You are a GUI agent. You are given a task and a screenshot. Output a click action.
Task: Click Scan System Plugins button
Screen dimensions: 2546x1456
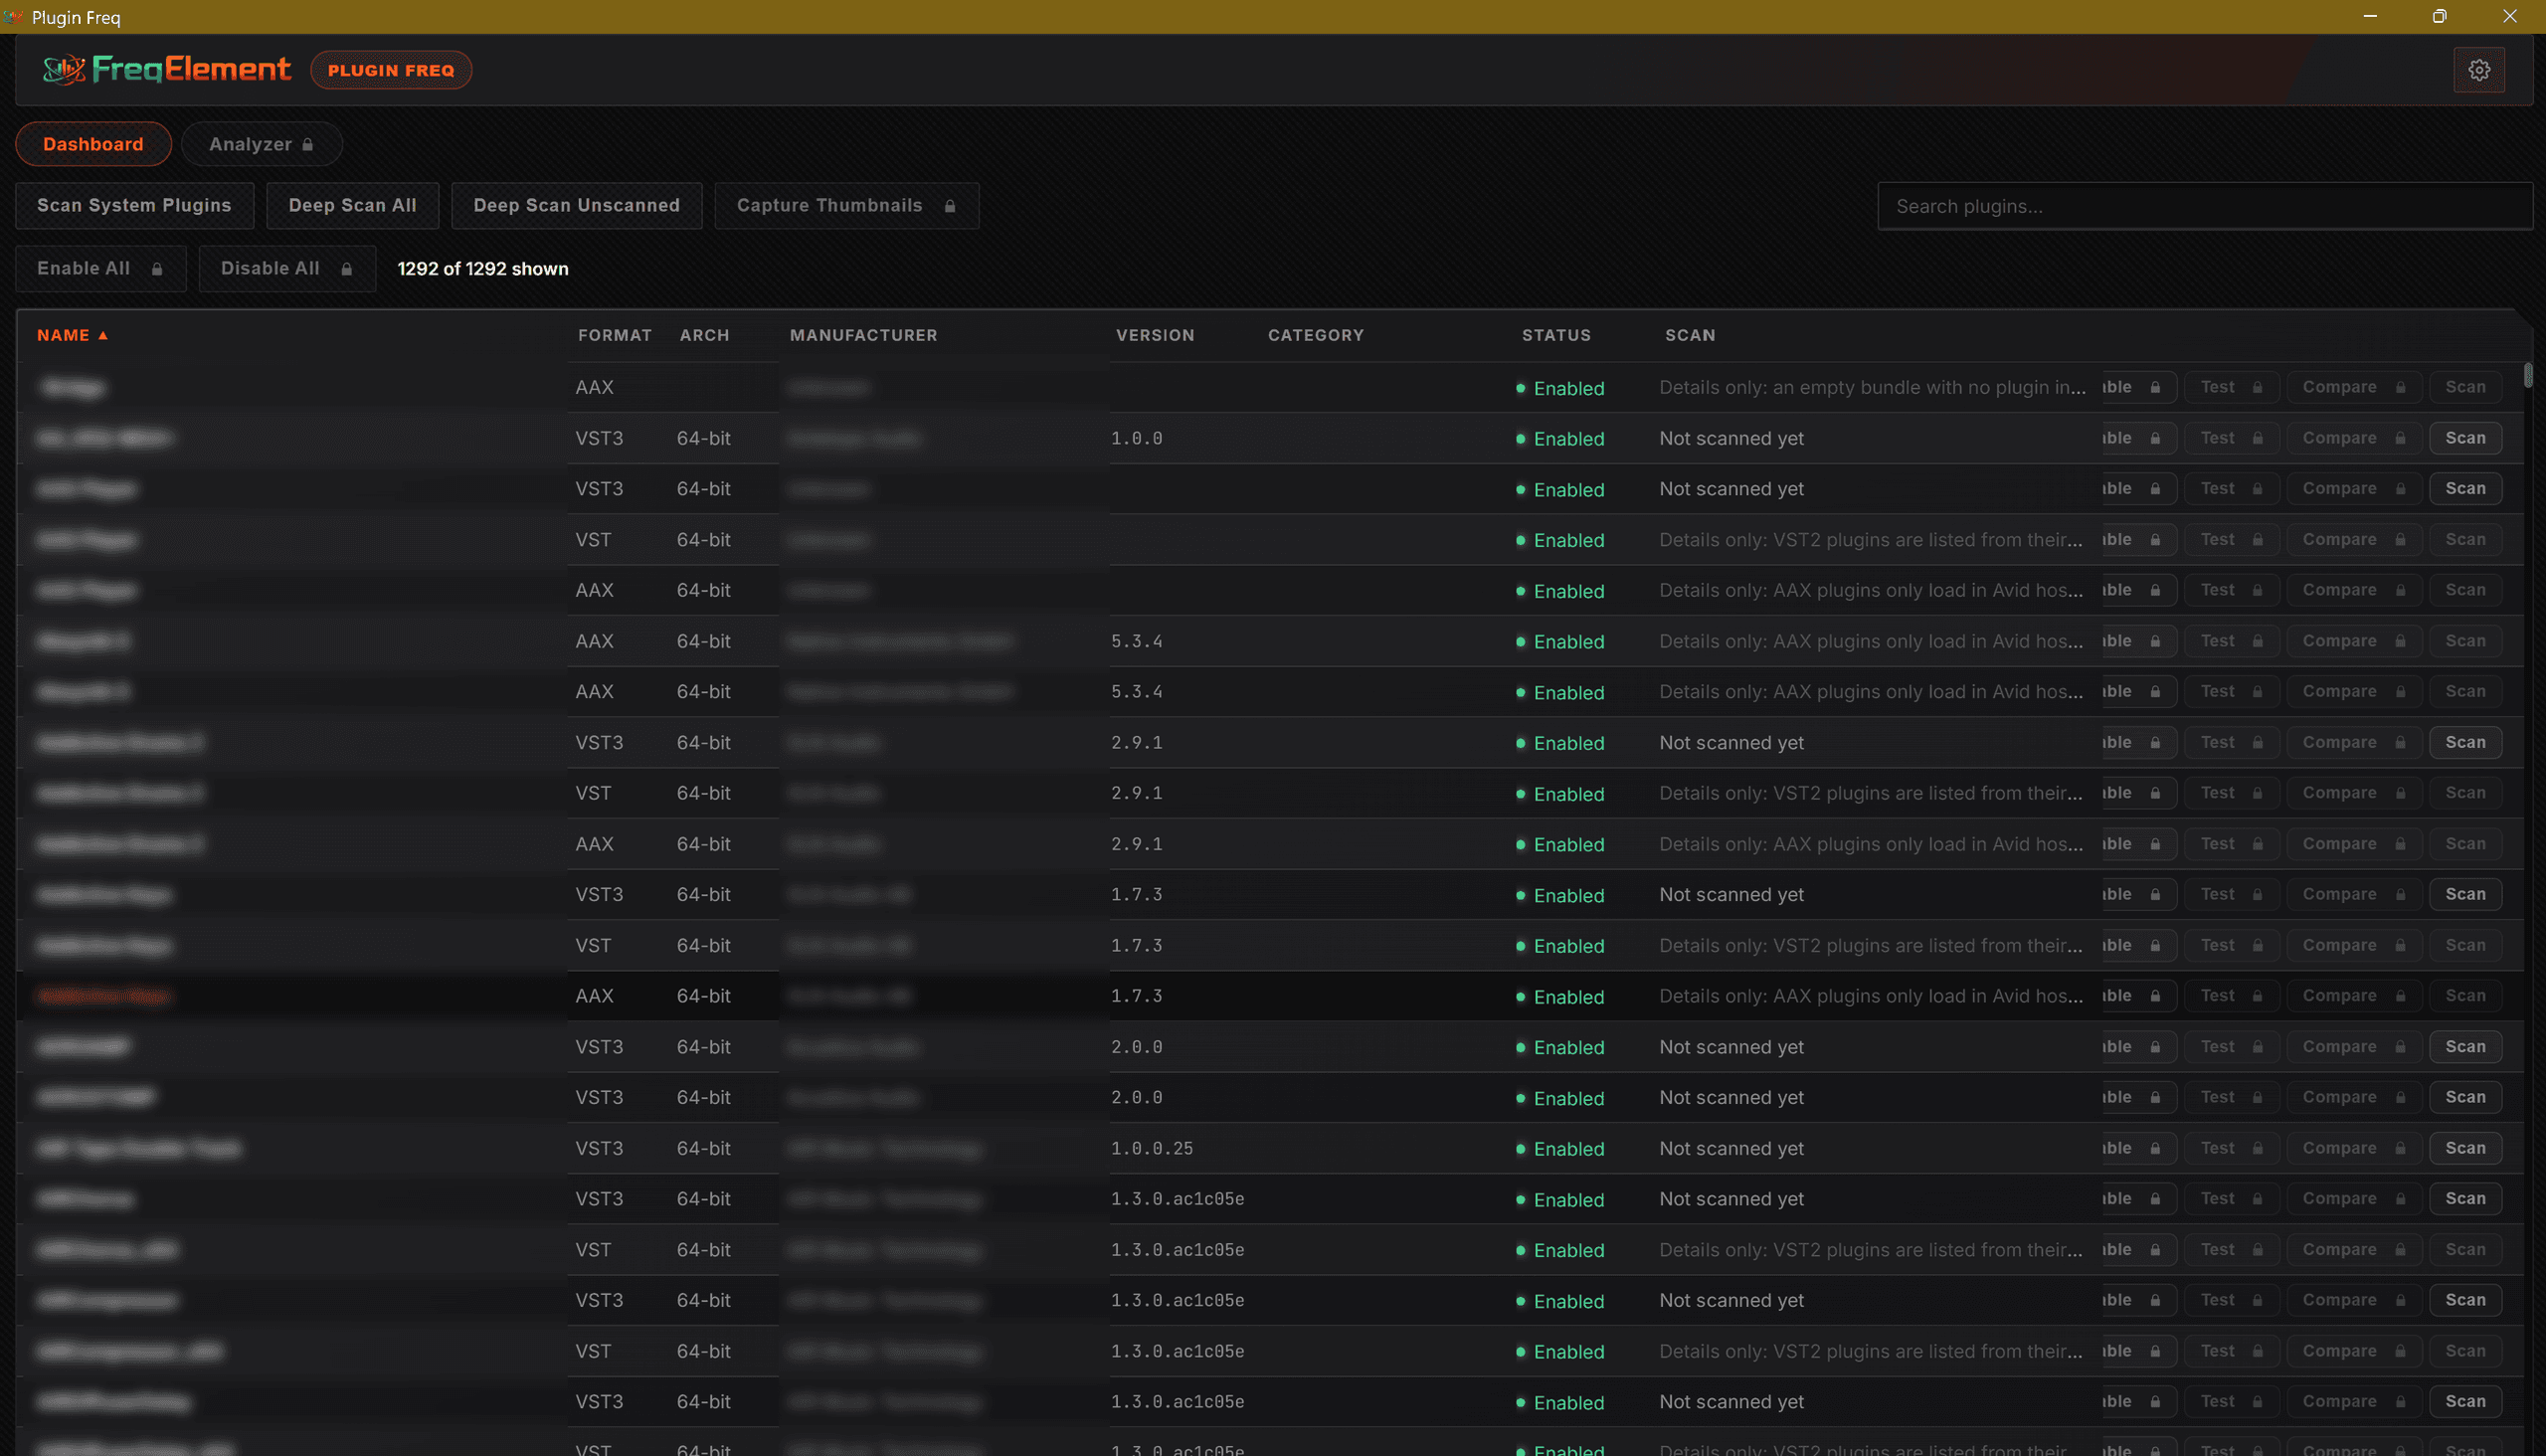click(x=134, y=206)
